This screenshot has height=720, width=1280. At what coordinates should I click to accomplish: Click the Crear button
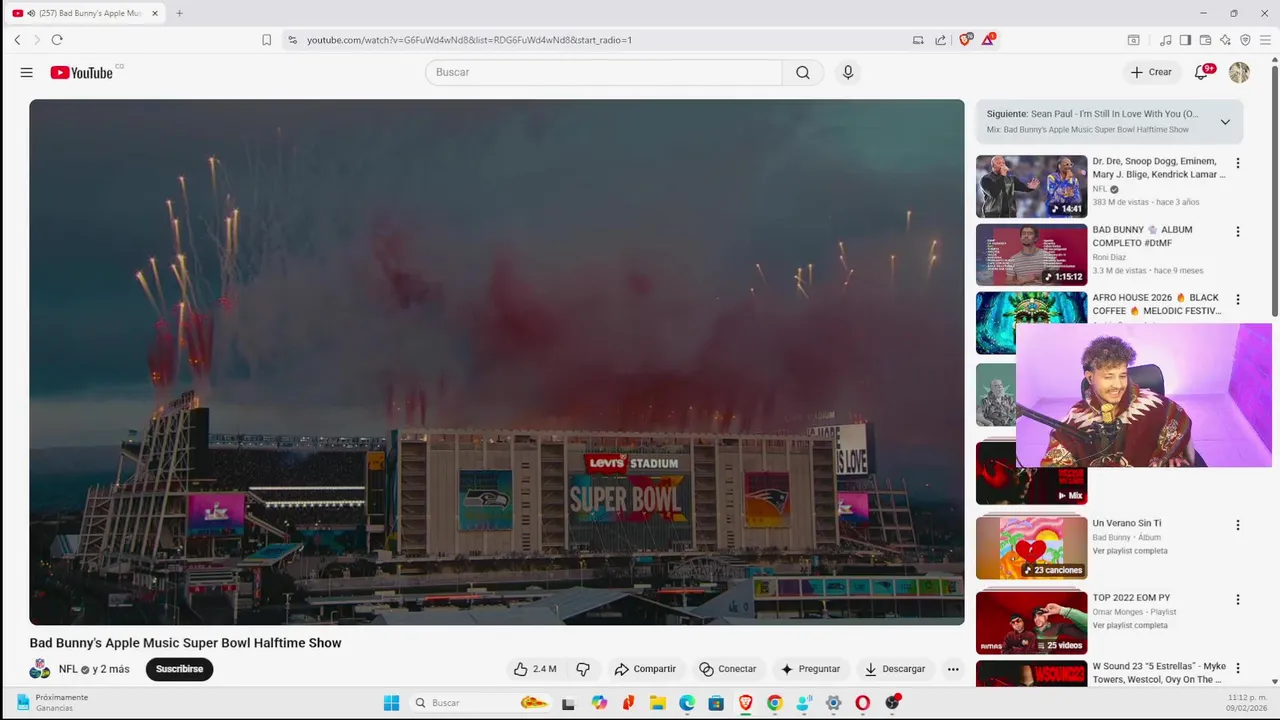click(x=1151, y=72)
